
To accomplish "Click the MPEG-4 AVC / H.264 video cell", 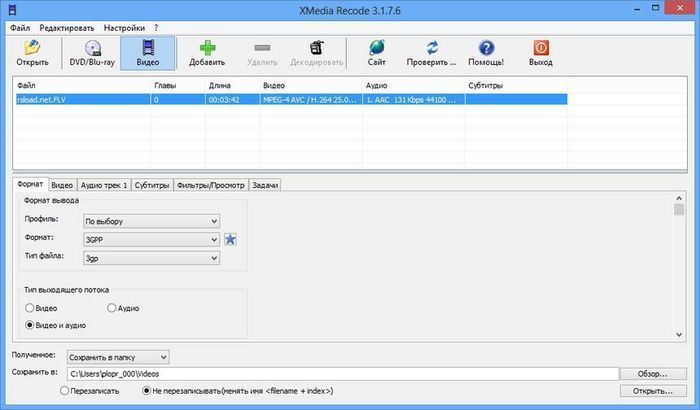I will tap(312, 99).
